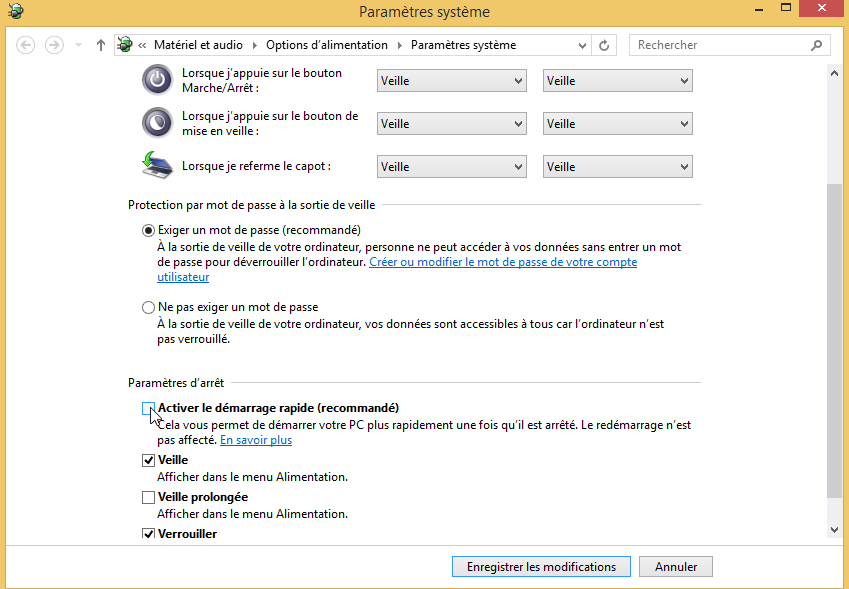
Task: Expand the address bar history dropdown chevron
Action: (x=582, y=45)
